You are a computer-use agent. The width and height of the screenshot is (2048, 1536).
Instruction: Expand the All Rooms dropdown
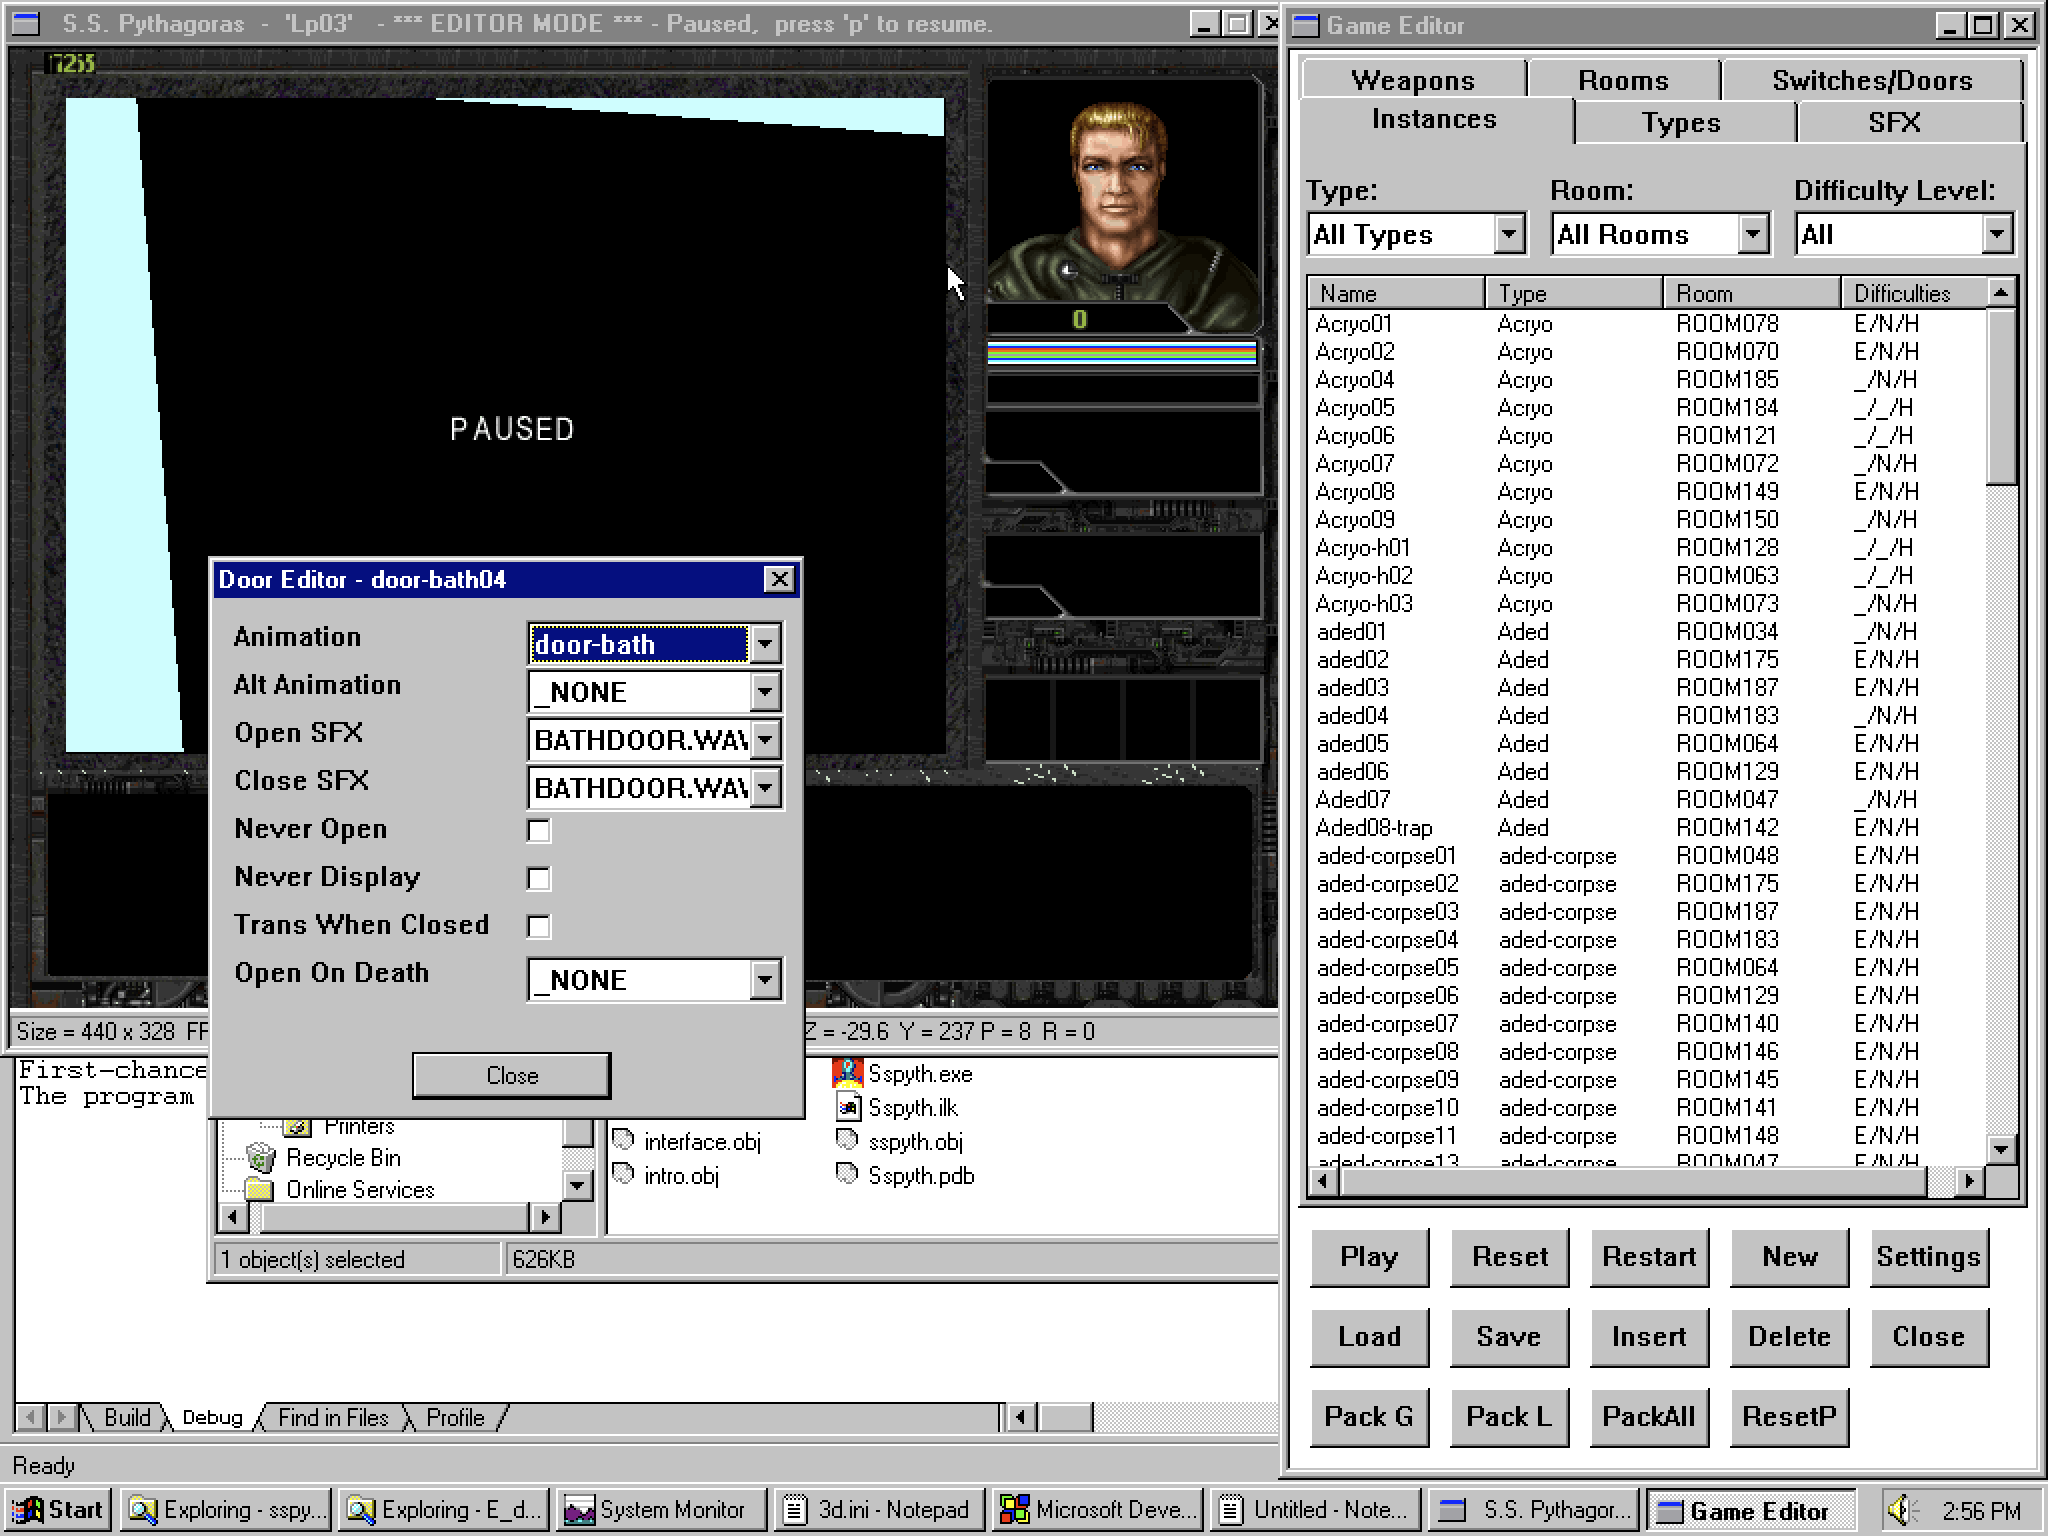coord(1755,233)
